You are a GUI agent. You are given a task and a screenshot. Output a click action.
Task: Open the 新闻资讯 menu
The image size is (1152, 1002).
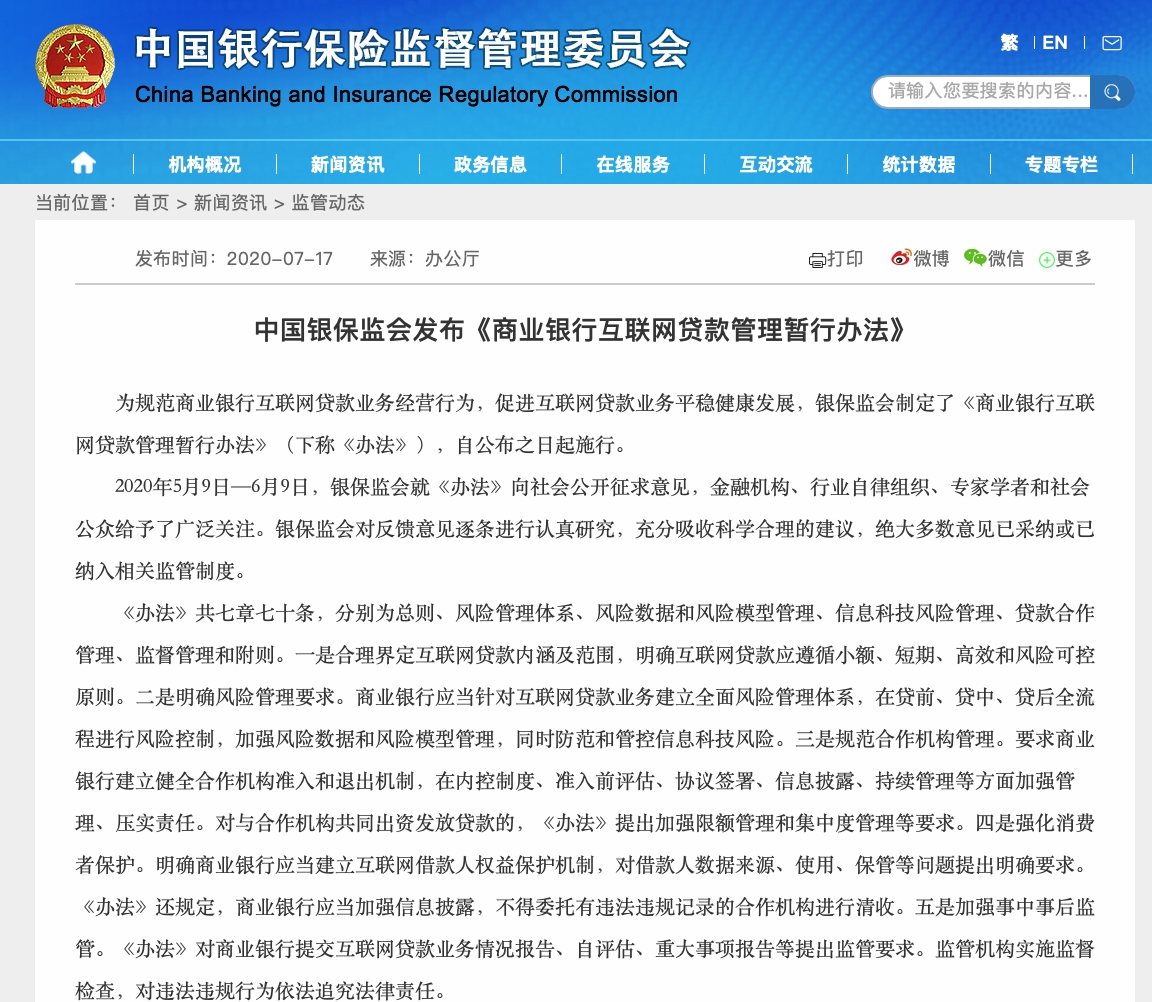coord(348,165)
